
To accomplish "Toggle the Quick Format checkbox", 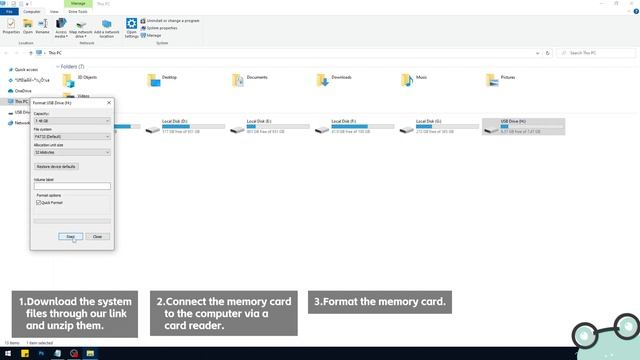I will point(39,202).
